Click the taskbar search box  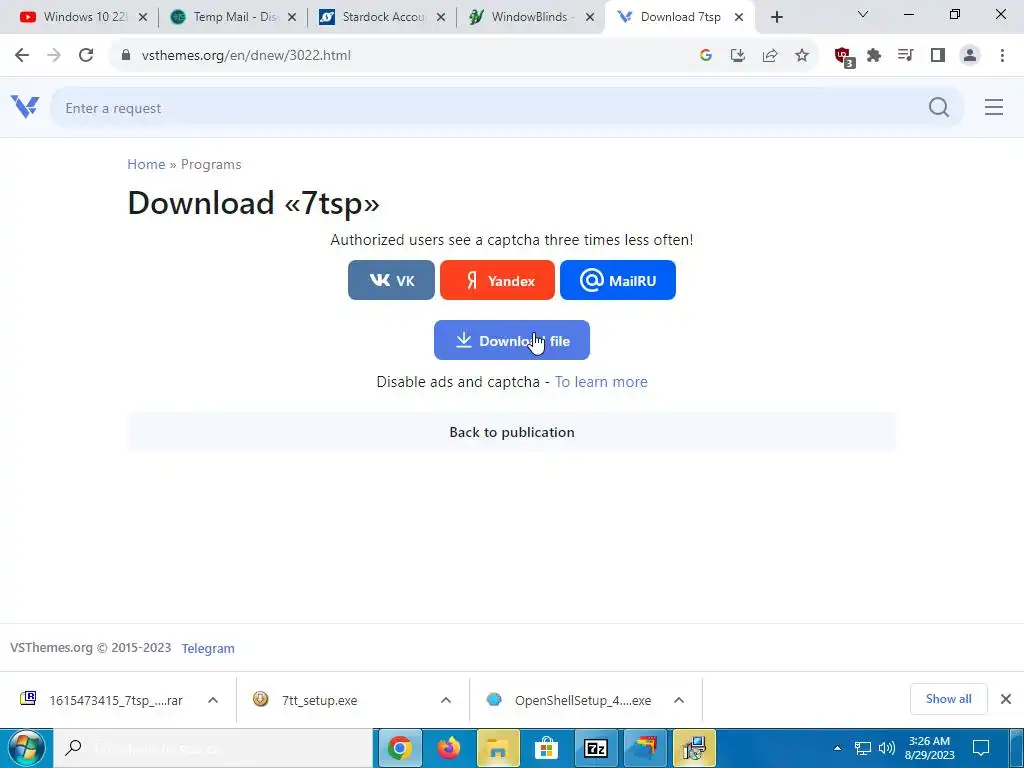pyautogui.click(x=213, y=748)
